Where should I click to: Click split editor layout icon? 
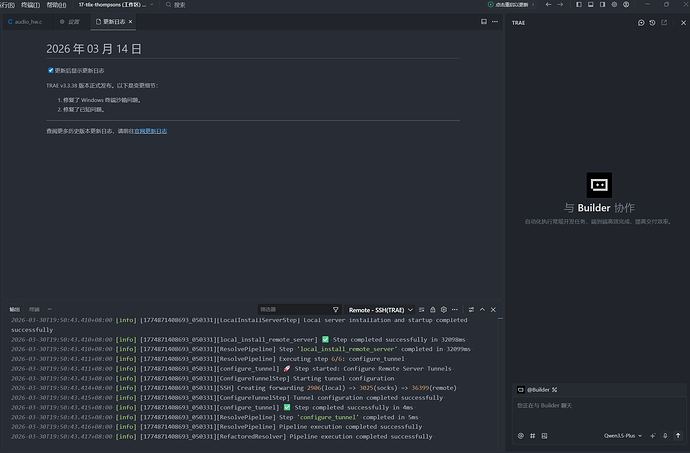click(484, 22)
